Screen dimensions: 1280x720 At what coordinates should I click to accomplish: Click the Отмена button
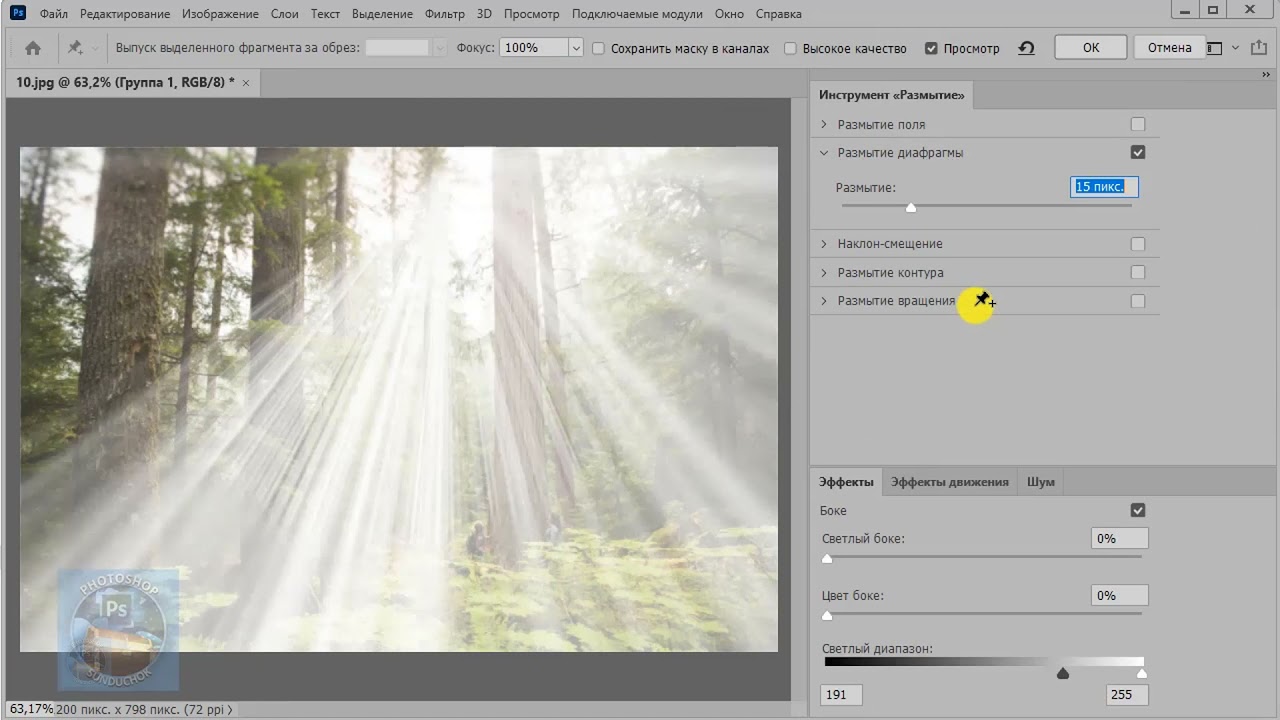1169,48
